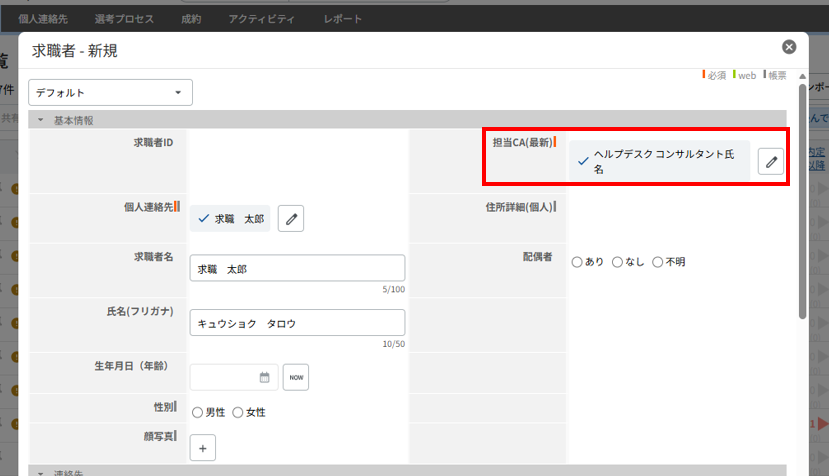Select 女性 gender radio button
829x476 pixels.
[238, 412]
